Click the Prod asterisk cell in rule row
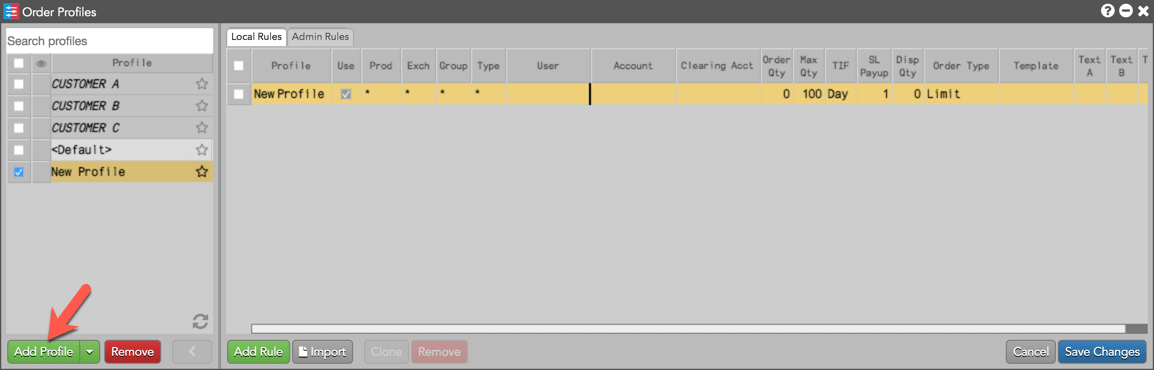Image resolution: width=1154 pixels, height=370 pixels. (x=380, y=94)
